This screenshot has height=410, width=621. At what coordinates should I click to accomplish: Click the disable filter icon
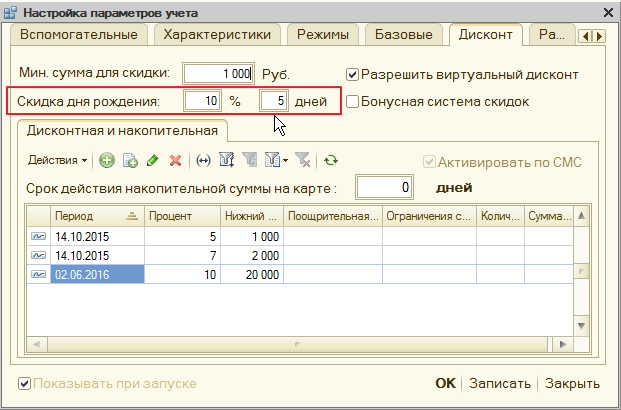pos(303,160)
